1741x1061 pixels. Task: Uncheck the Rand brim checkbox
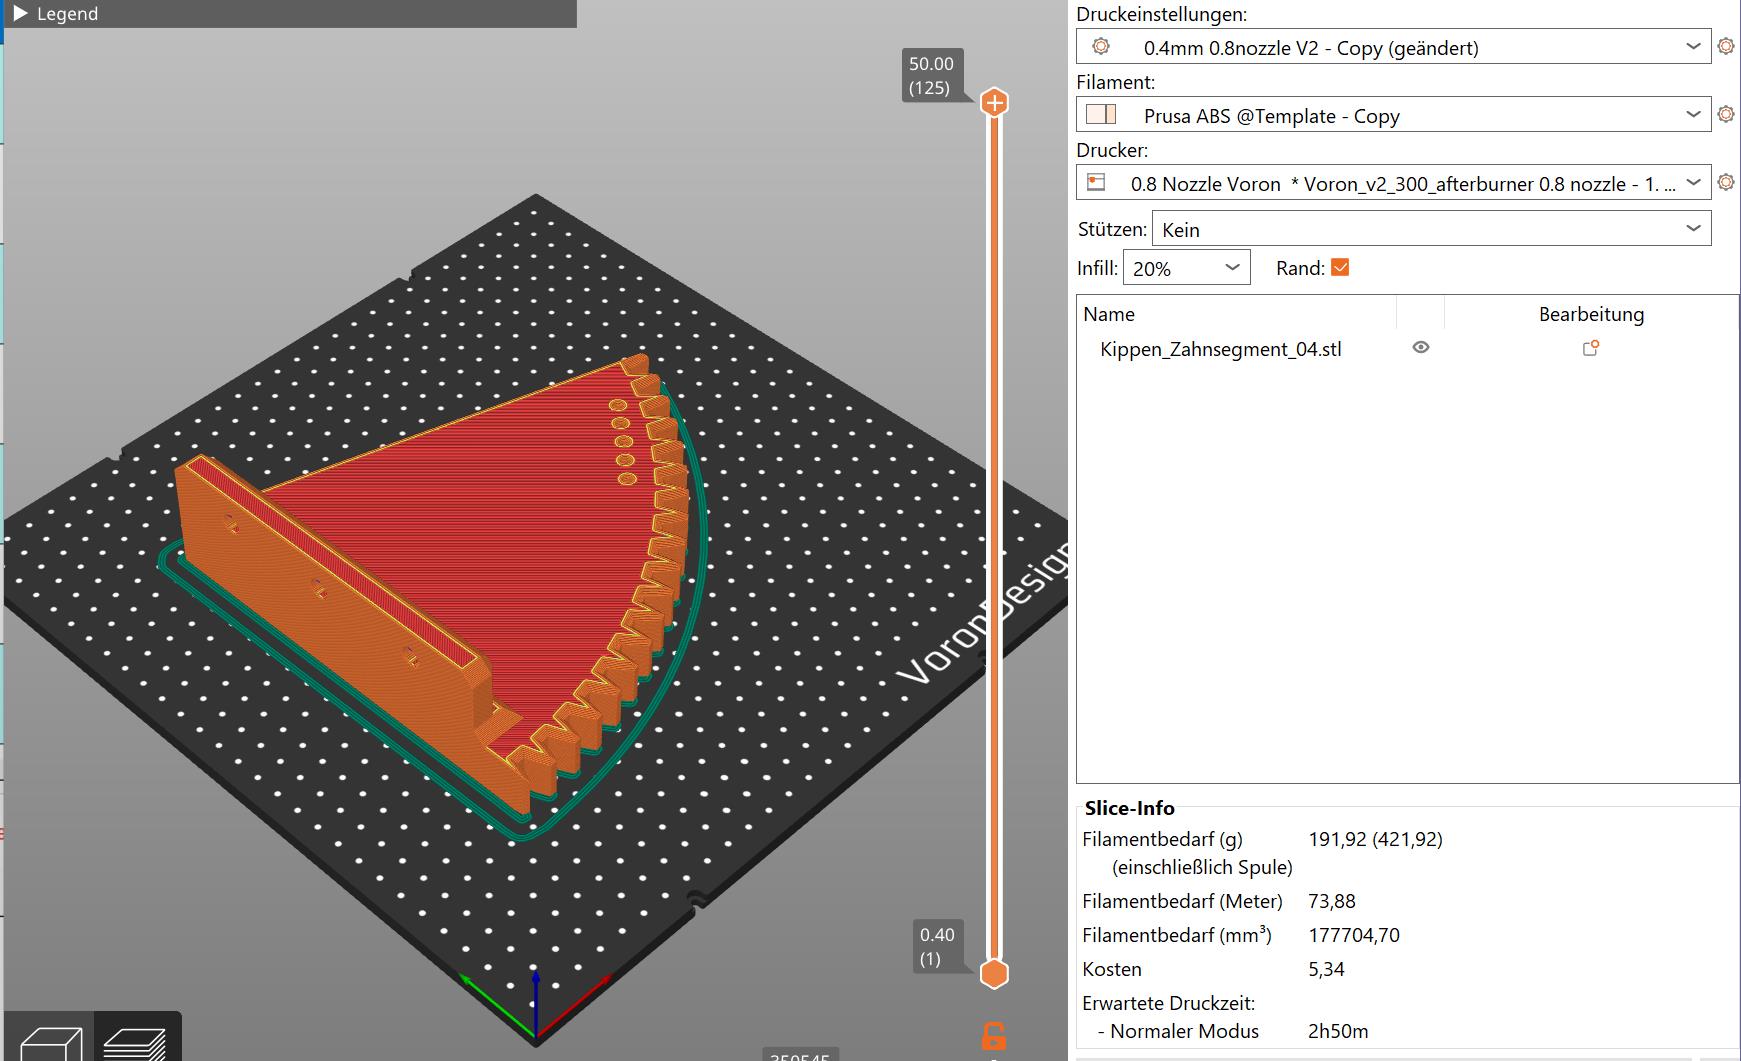tap(1340, 267)
